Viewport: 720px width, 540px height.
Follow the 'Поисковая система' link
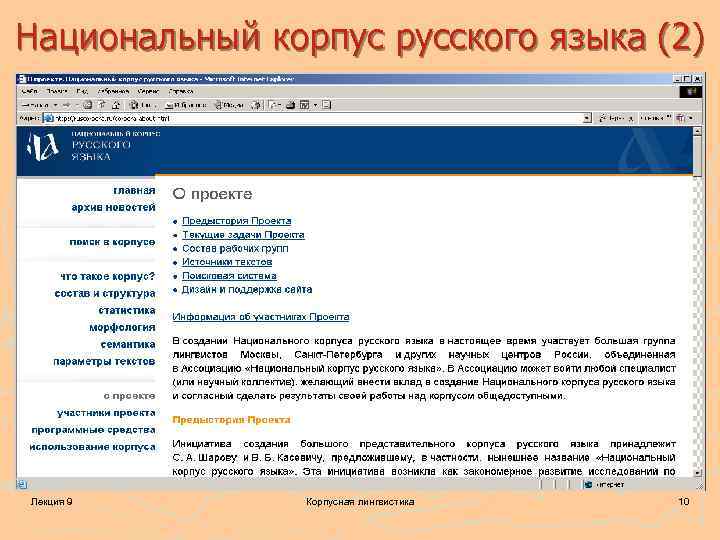(229, 276)
